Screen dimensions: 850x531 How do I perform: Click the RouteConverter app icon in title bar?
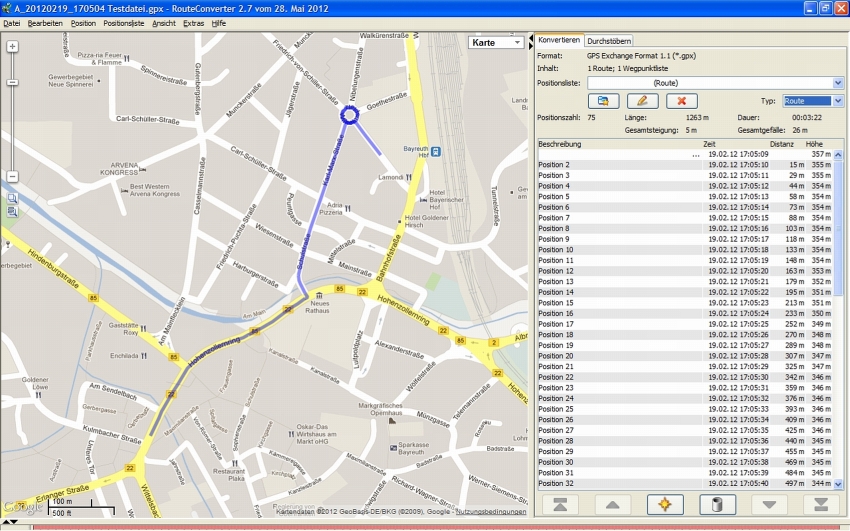(x=7, y=8)
